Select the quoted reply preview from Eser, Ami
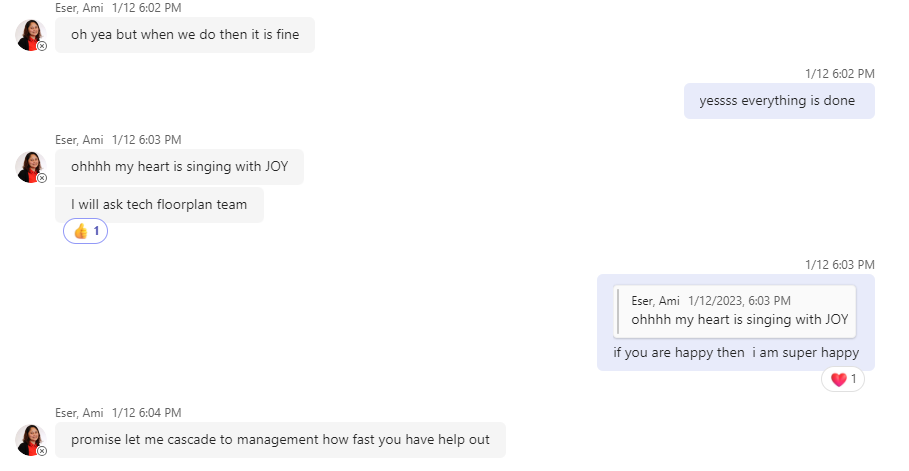Viewport: 909px width, 471px height. [735, 311]
